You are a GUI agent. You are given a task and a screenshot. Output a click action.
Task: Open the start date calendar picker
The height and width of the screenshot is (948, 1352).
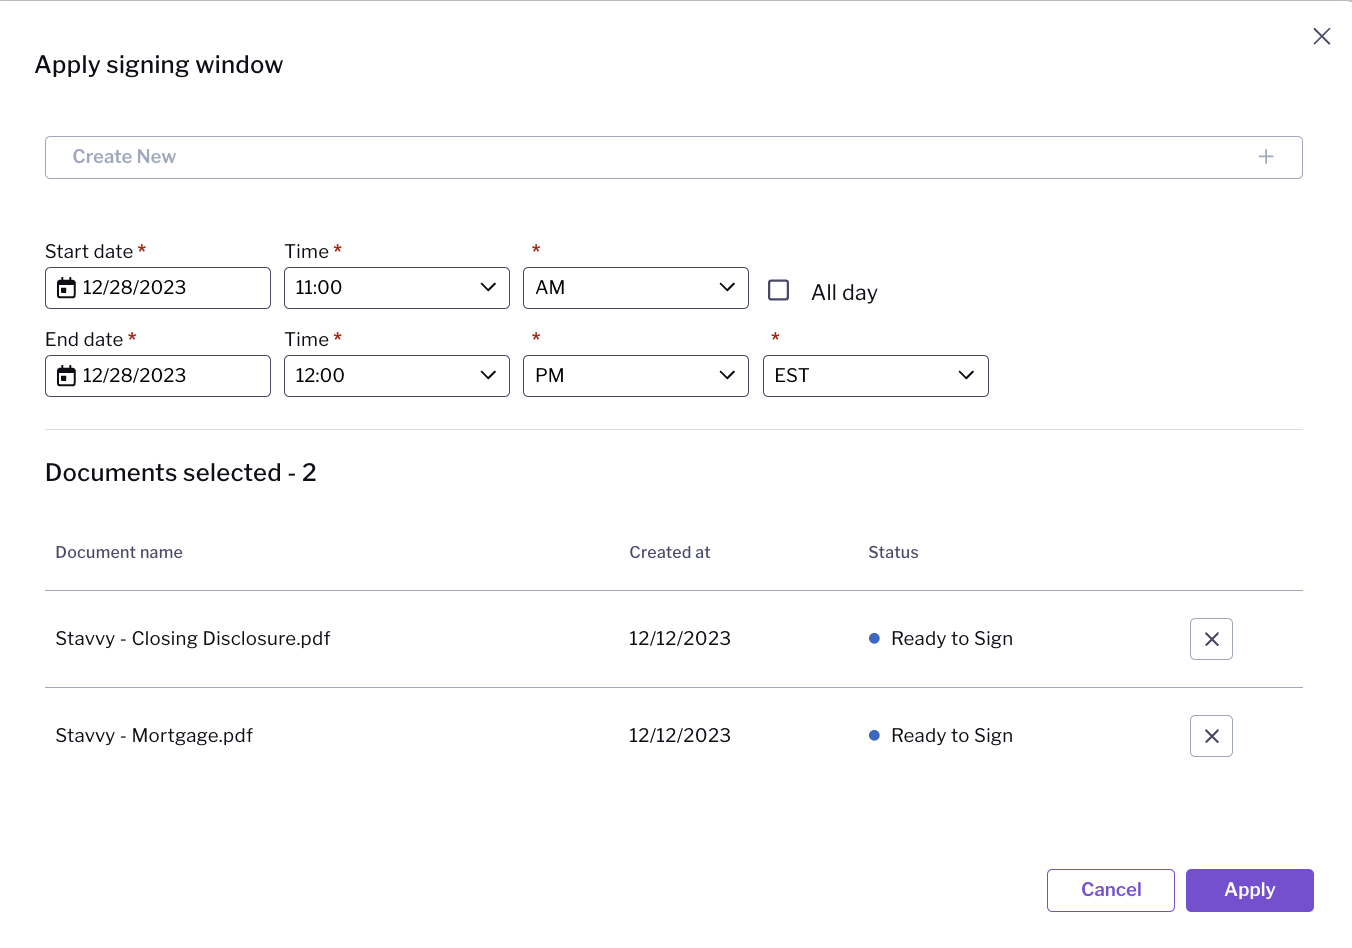pyautogui.click(x=65, y=287)
